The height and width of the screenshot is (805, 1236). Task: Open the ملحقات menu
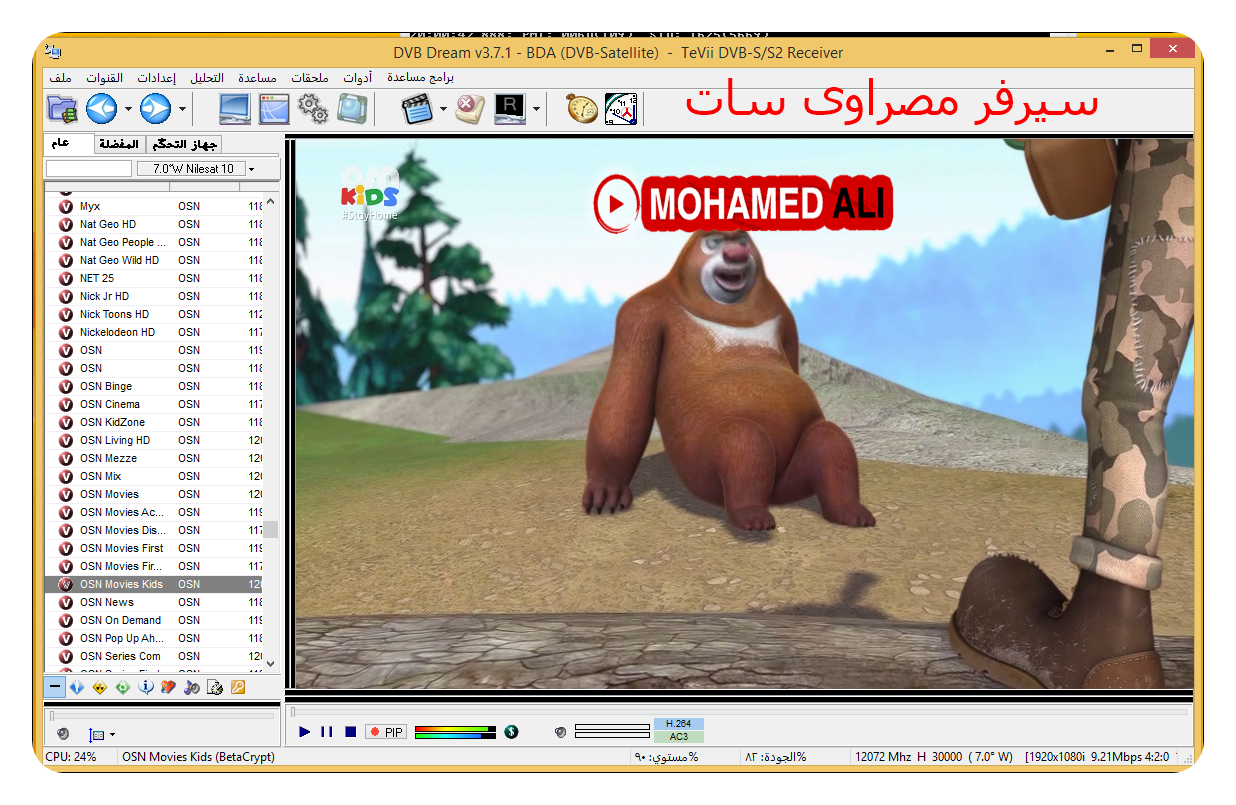[311, 77]
